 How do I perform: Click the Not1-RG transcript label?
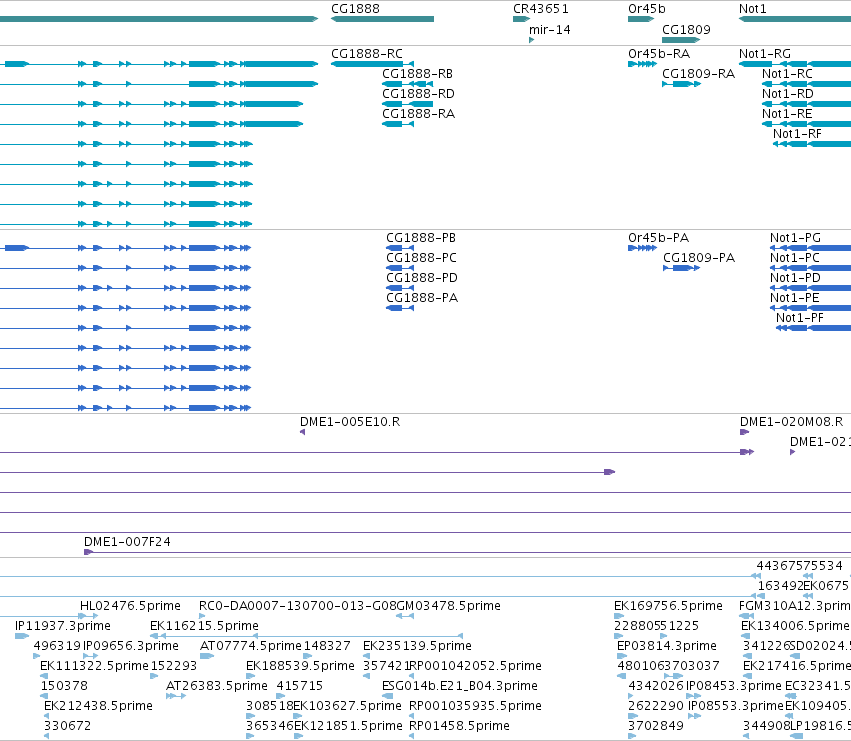[764, 54]
